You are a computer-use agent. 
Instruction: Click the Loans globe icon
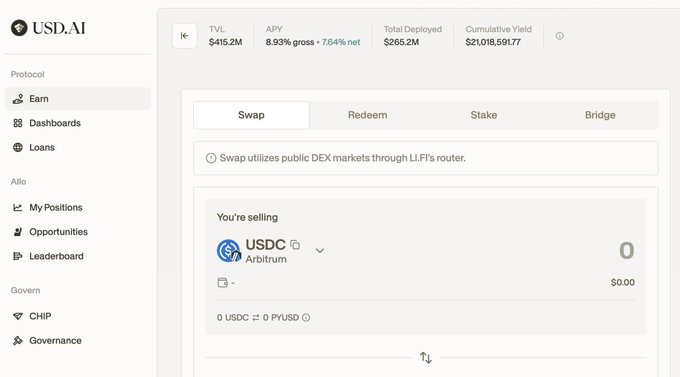pyautogui.click(x=18, y=148)
